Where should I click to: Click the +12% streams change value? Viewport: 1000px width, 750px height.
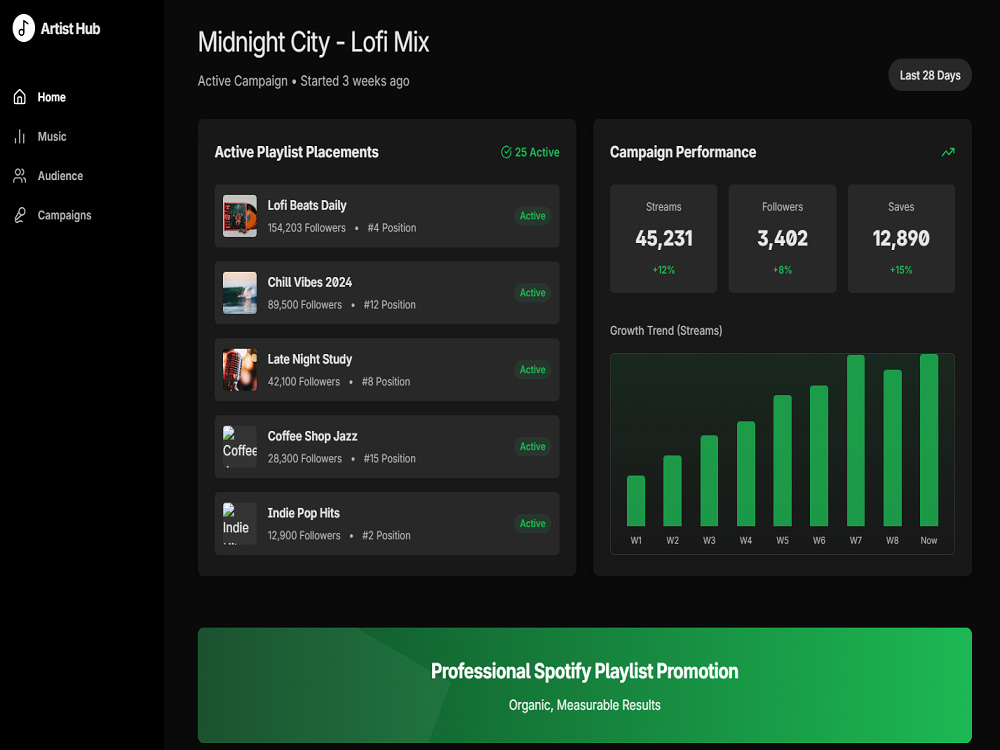pyautogui.click(x=663, y=270)
